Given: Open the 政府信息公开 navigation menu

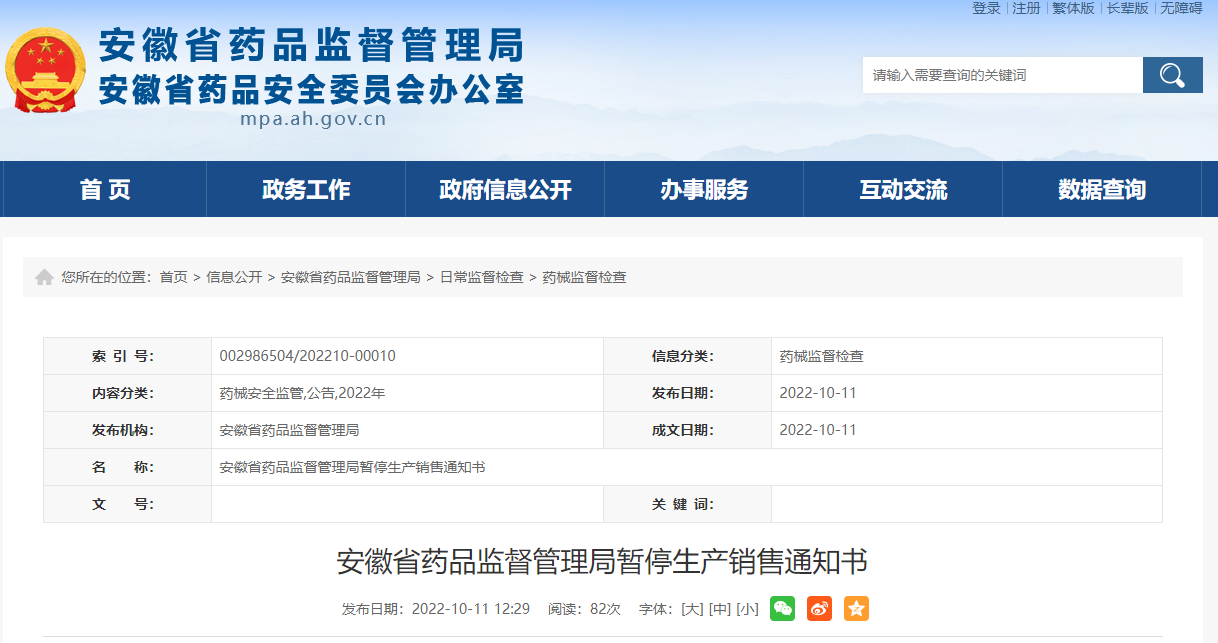Looking at the screenshot, I should pyautogui.click(x=505, y=189).
